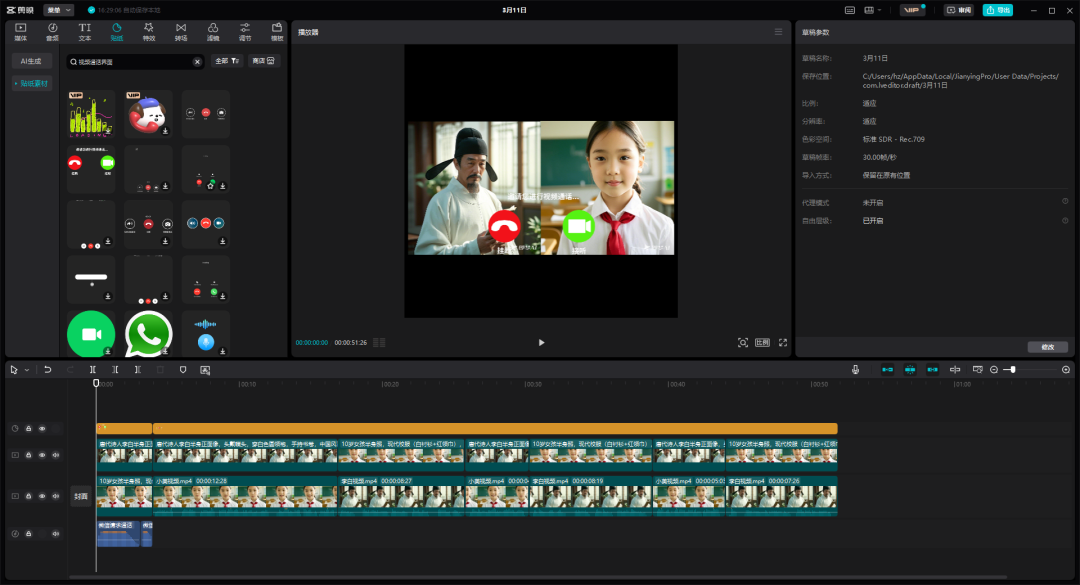The image size is (1080, 585).
Task: Mute the bottom audio track
Action: click(55, 534)
